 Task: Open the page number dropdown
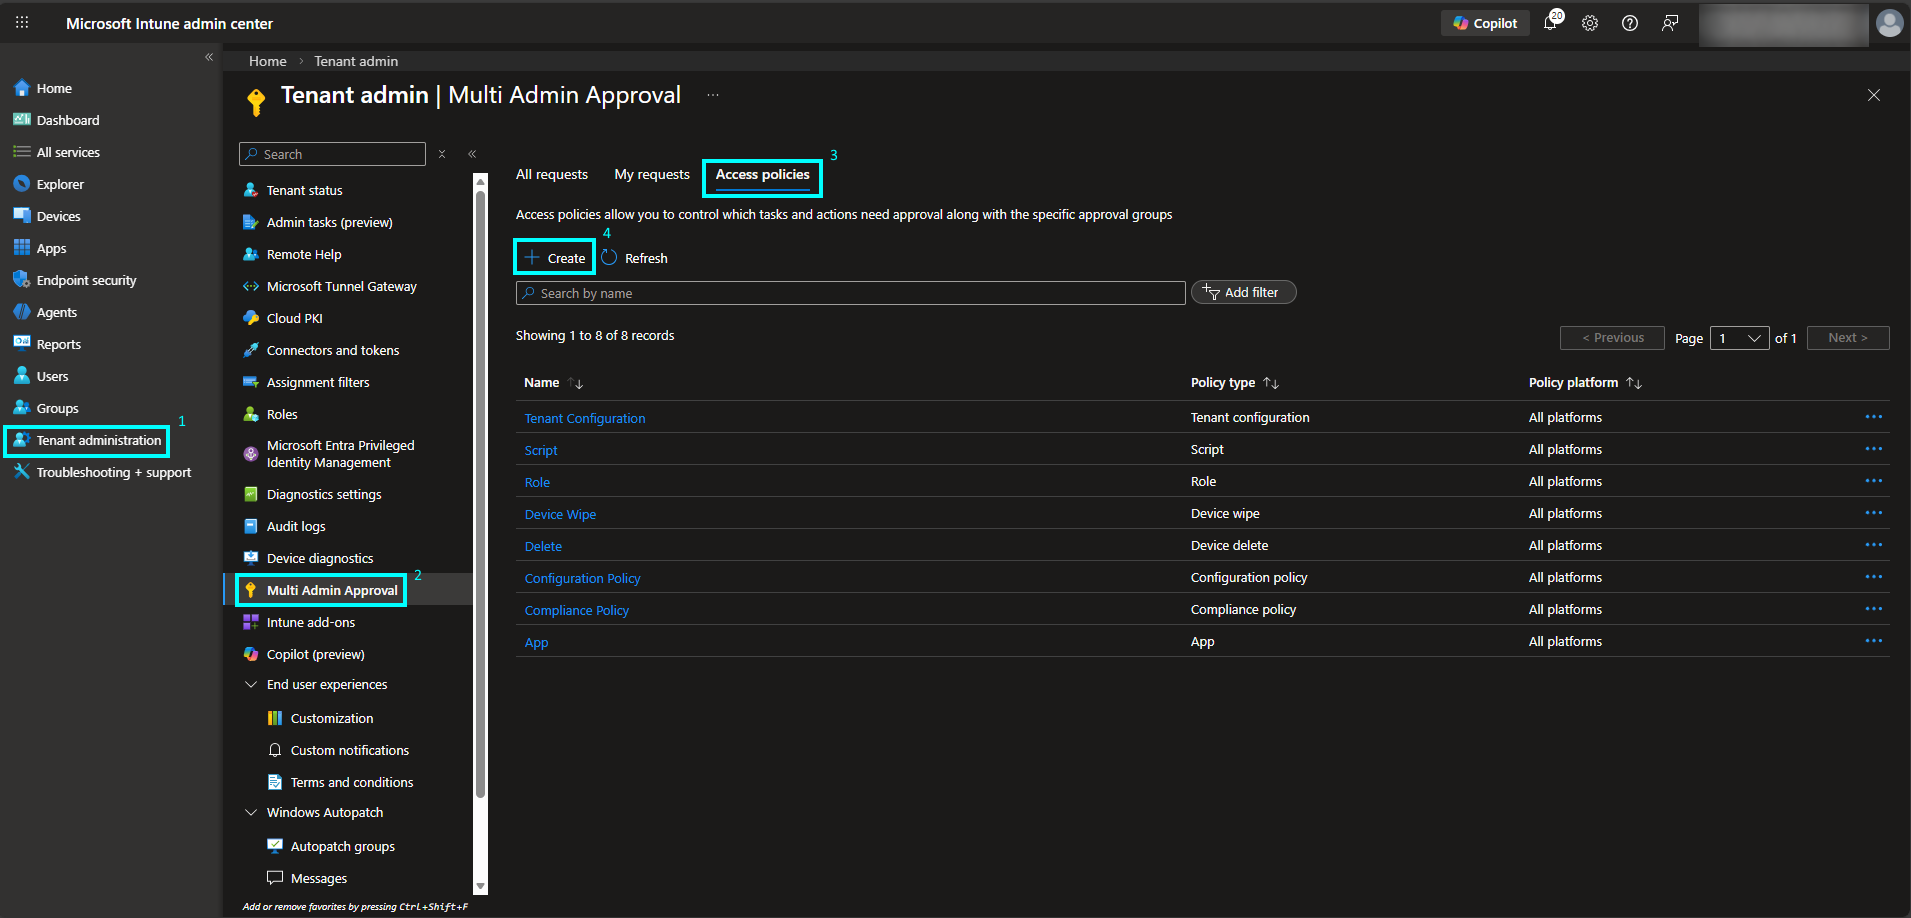[x=1740, y=338]
